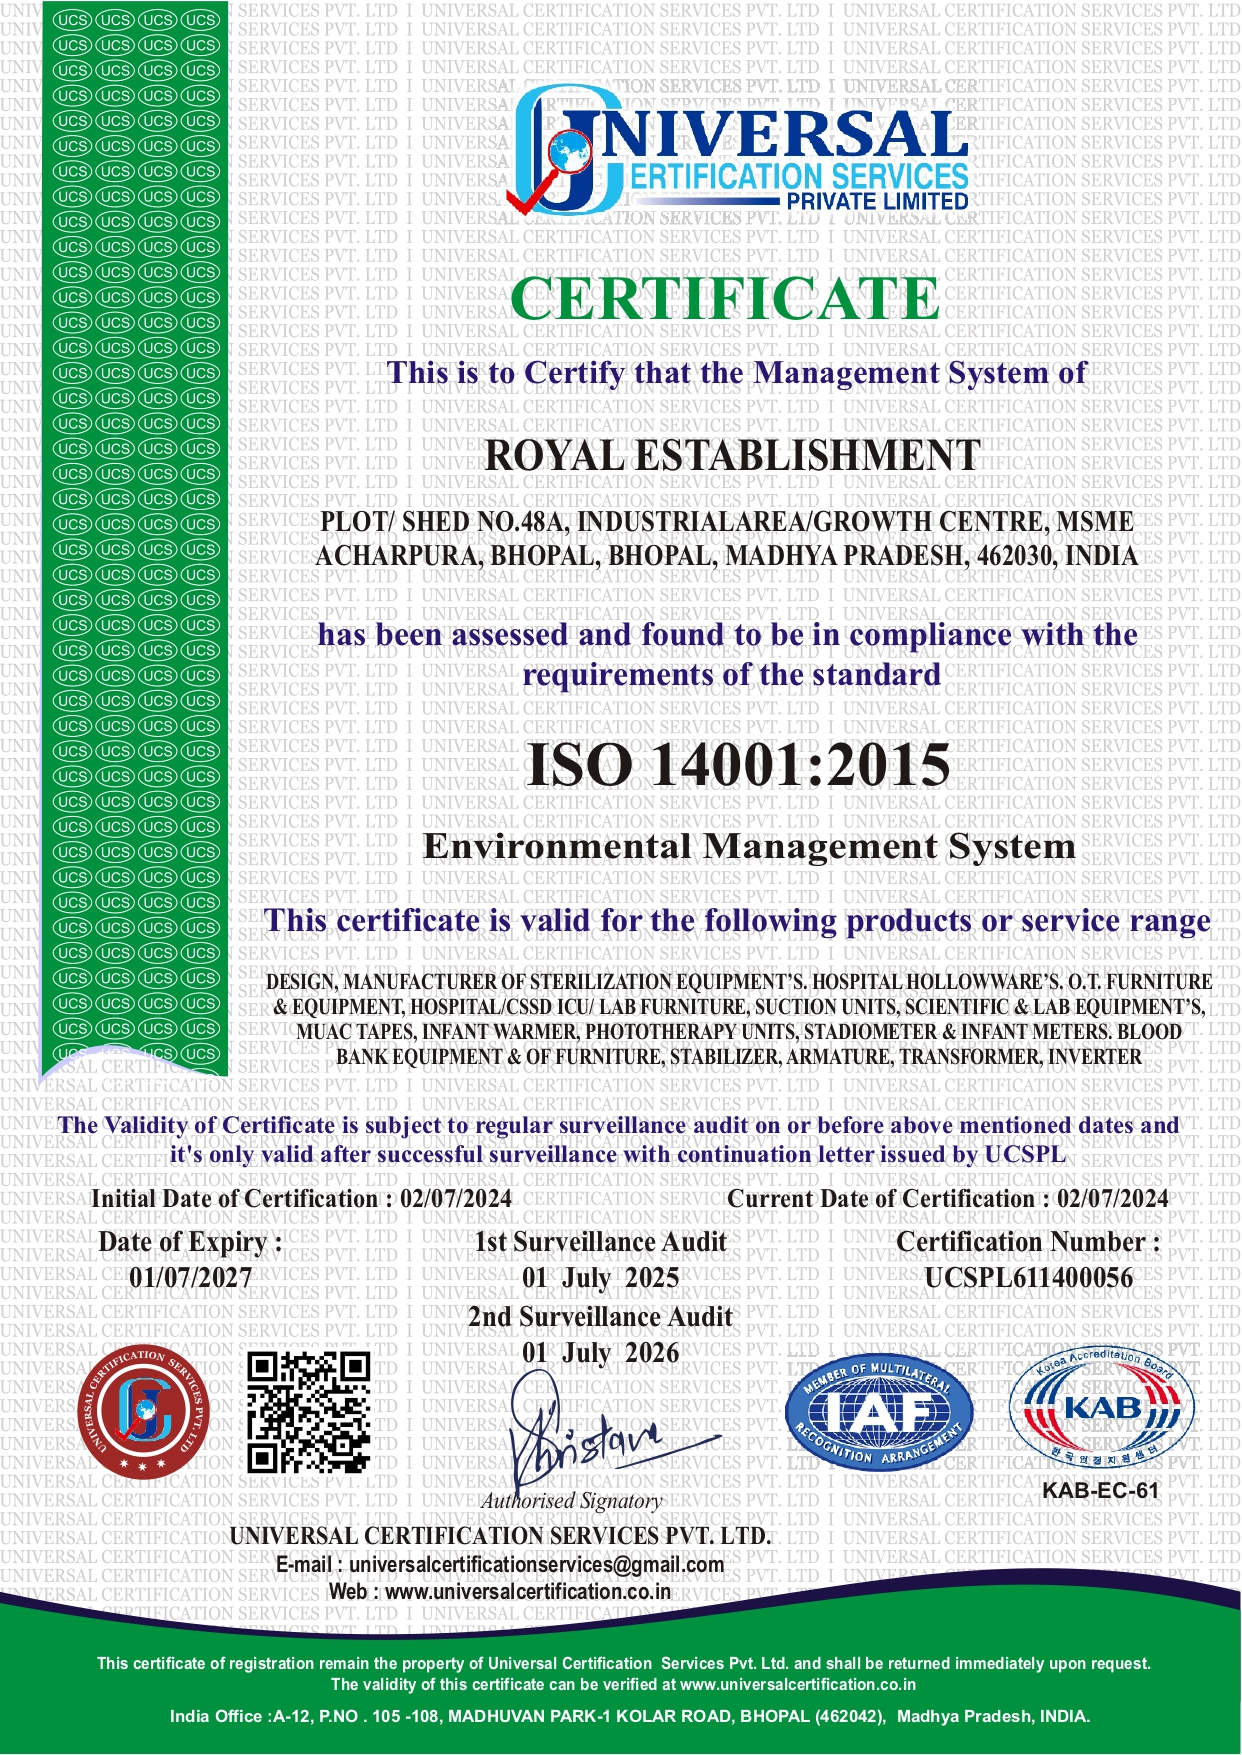Click the 'has been assessed and found' line
1242x1755 pixels.
click(728, 636)
